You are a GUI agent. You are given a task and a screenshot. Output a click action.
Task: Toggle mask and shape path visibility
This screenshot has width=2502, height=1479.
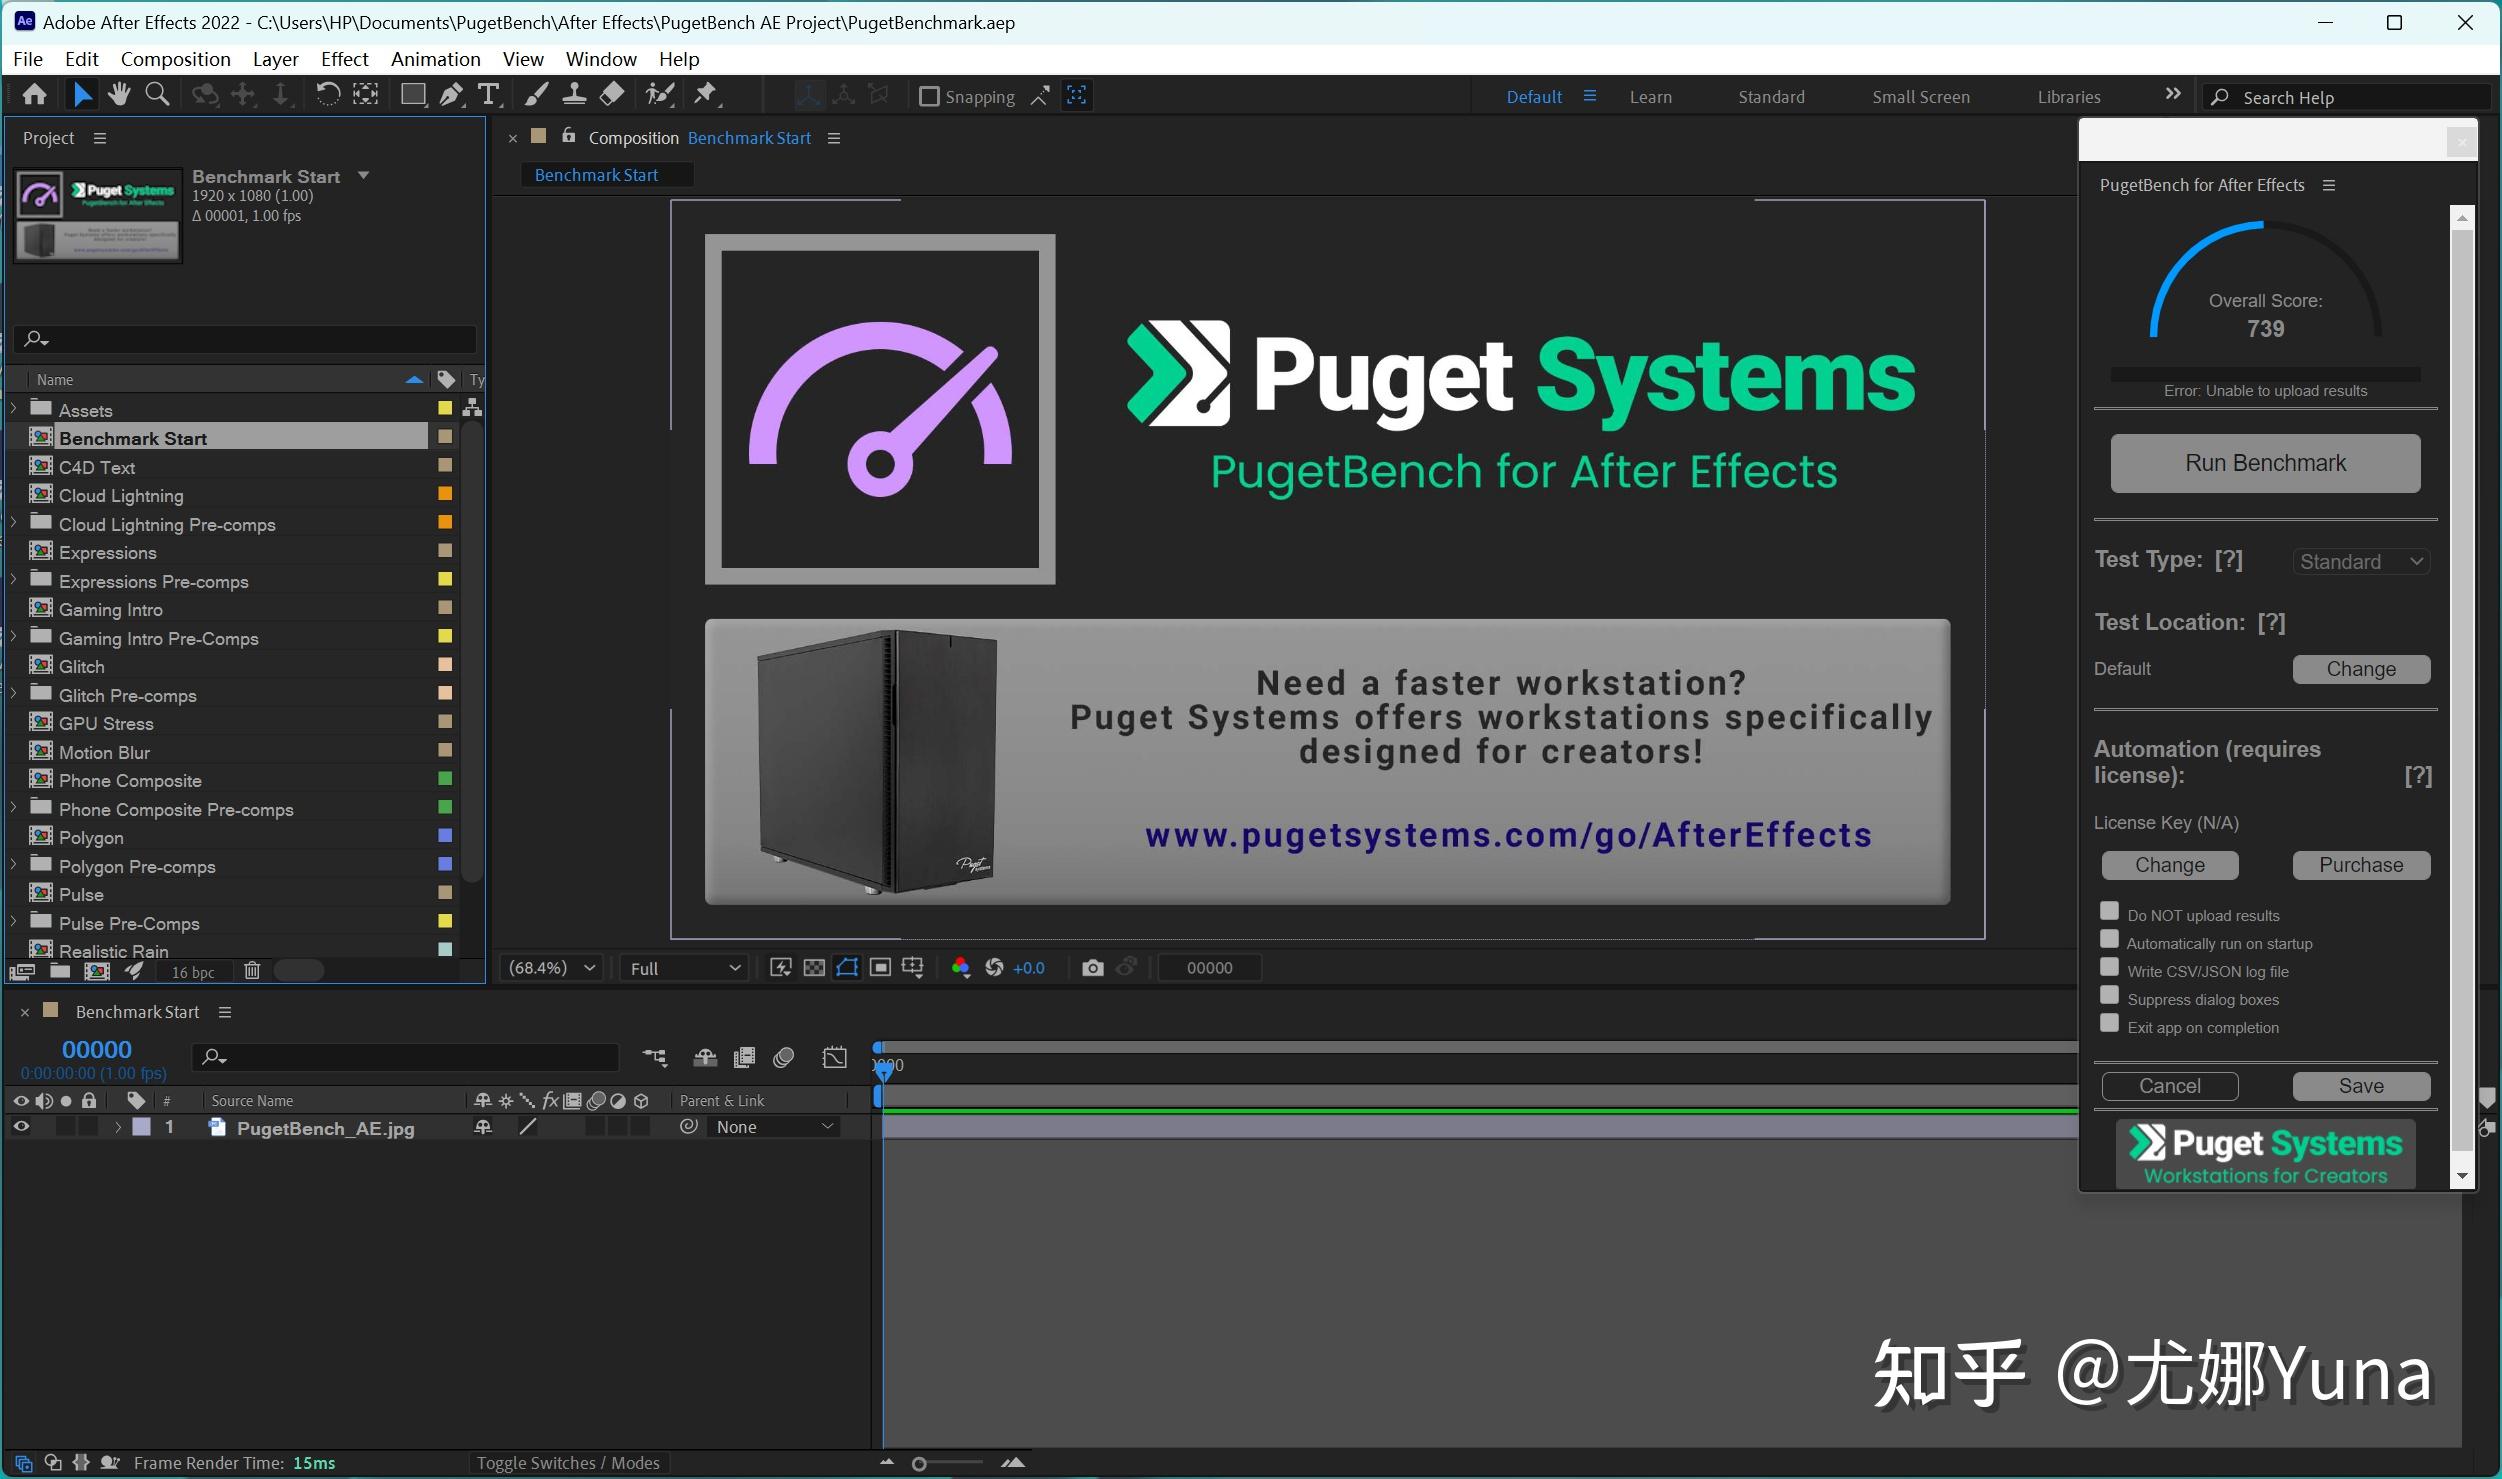tap(847, 968)
